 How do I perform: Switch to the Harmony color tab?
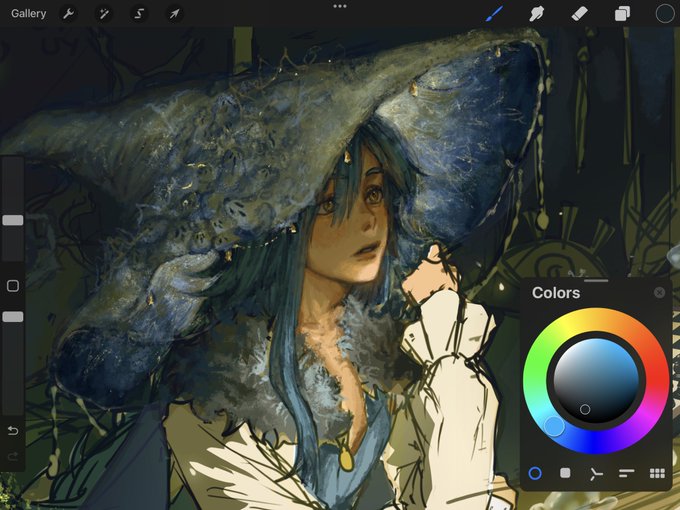click(x=596, y=474)
